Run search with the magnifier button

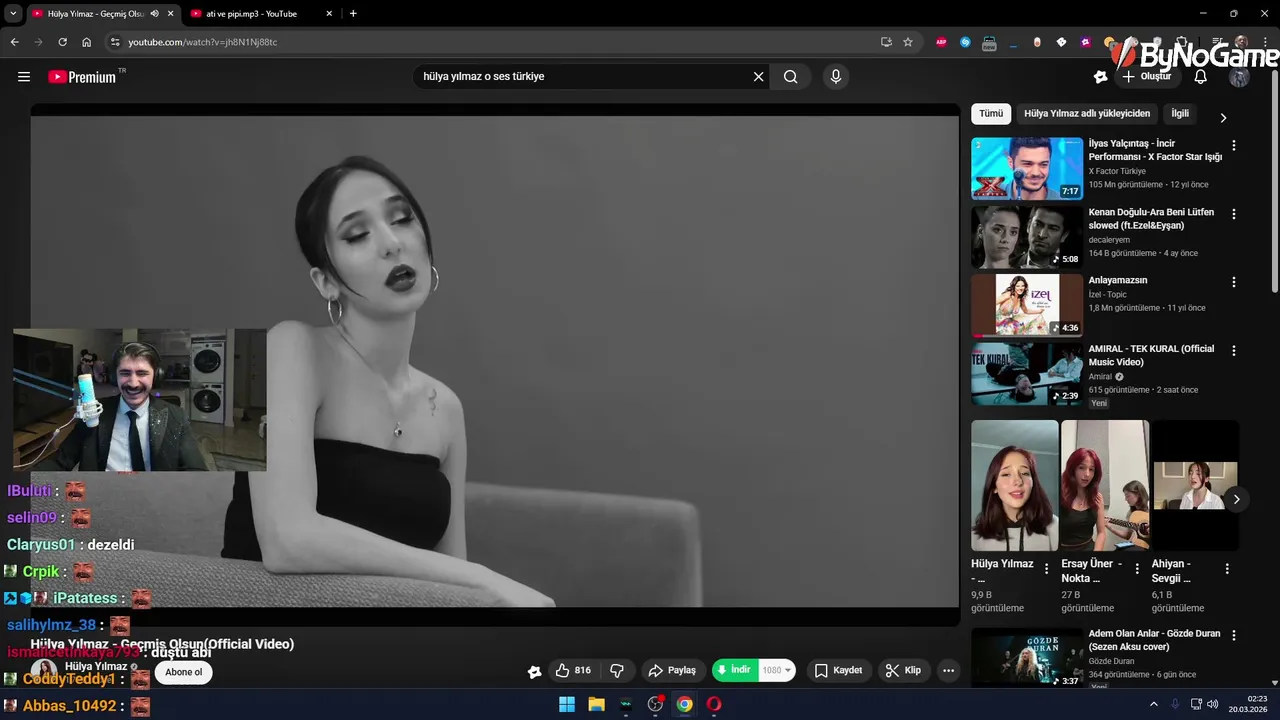(790, 77)
